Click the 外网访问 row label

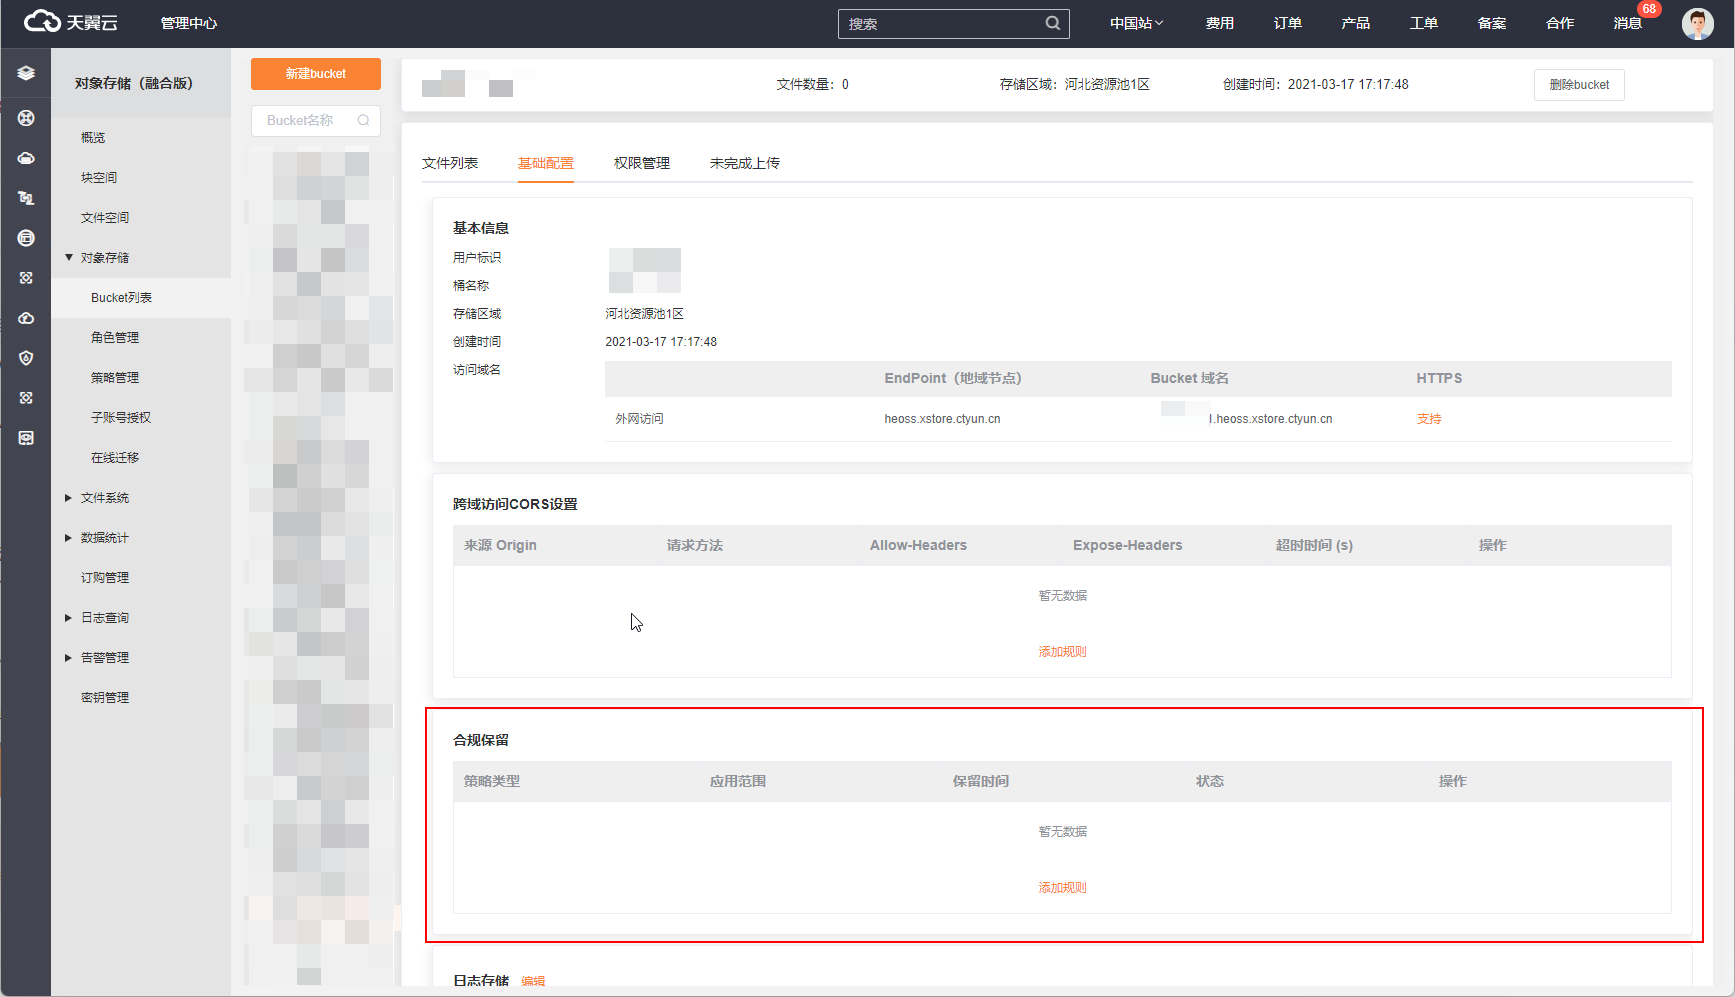(639, 419)
